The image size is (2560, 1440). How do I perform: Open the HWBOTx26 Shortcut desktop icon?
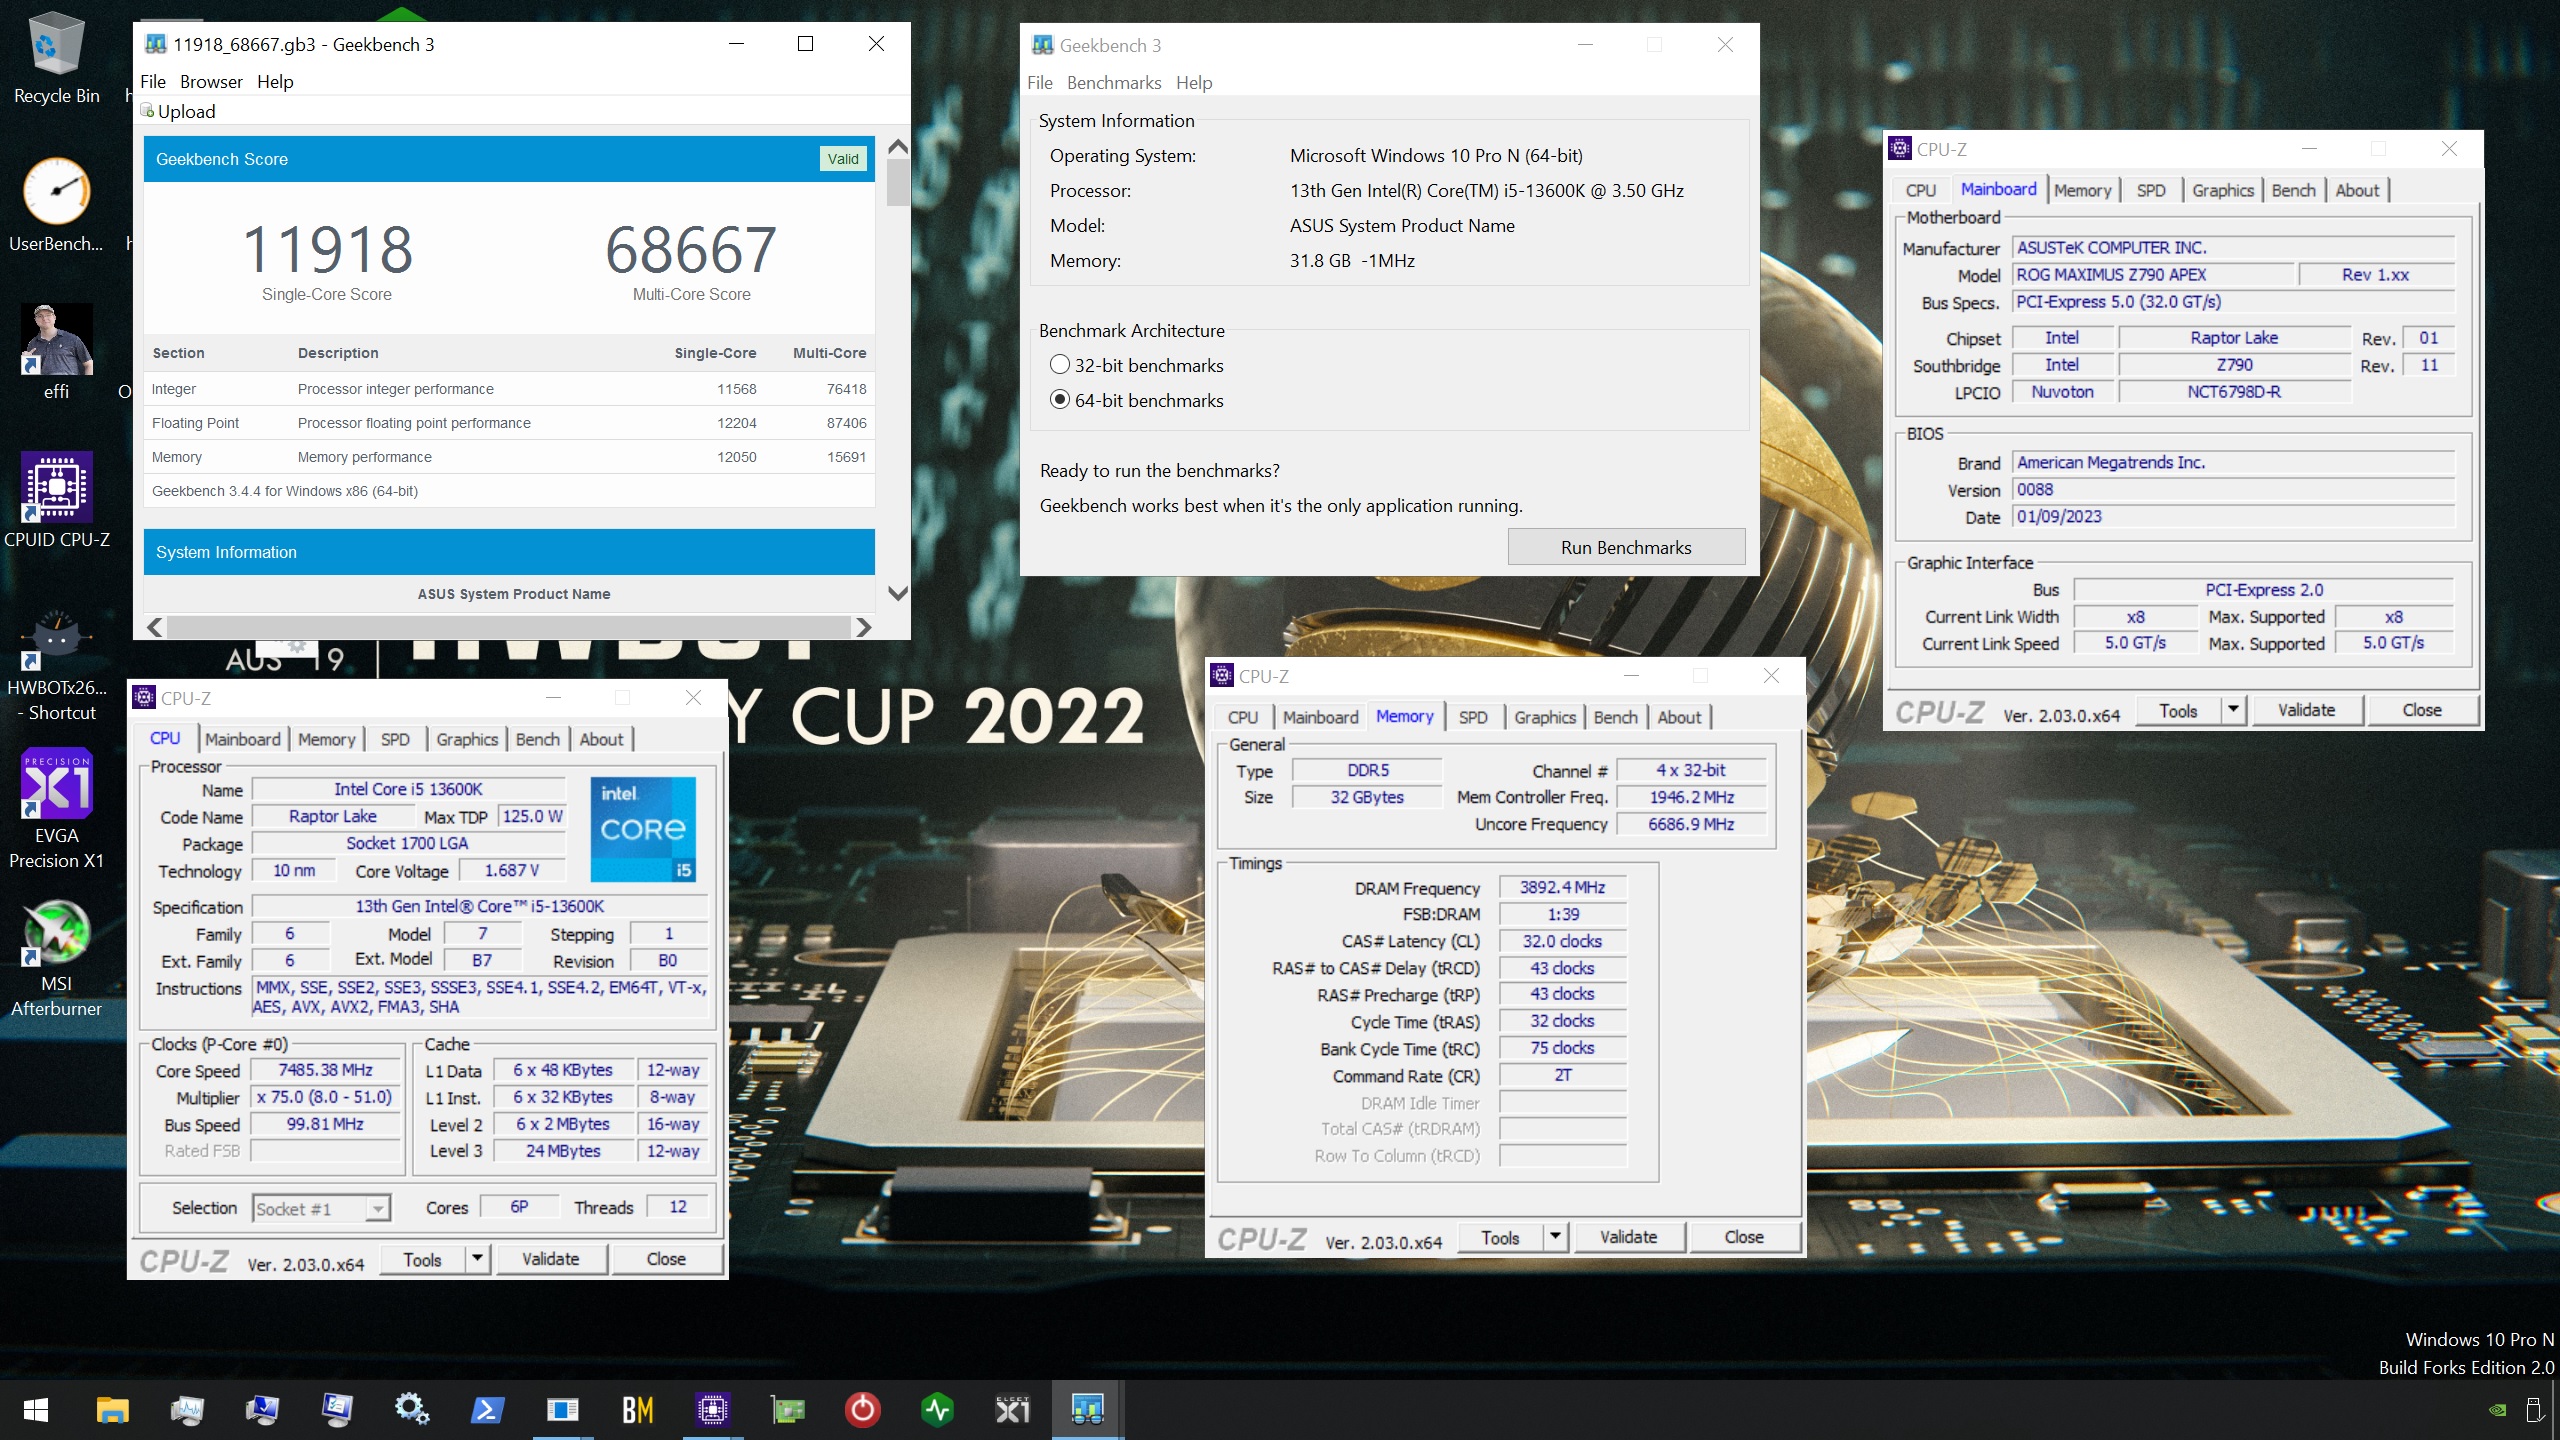(56, 662)
